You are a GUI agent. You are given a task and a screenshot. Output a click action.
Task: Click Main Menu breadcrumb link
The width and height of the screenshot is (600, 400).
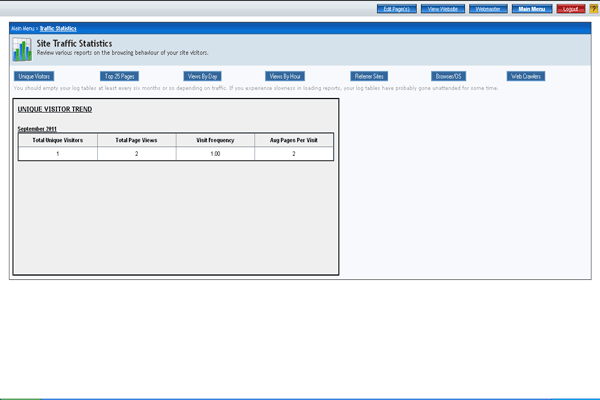pos(22,29)
